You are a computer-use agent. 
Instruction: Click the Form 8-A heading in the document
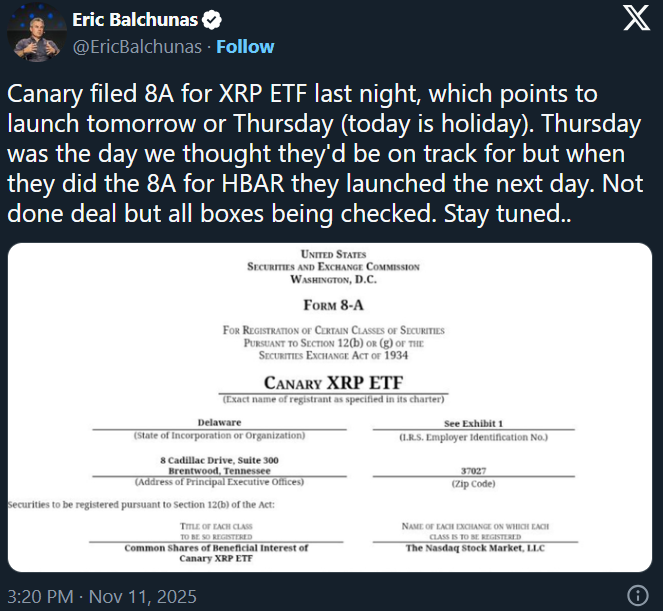[x=333, y=305]
